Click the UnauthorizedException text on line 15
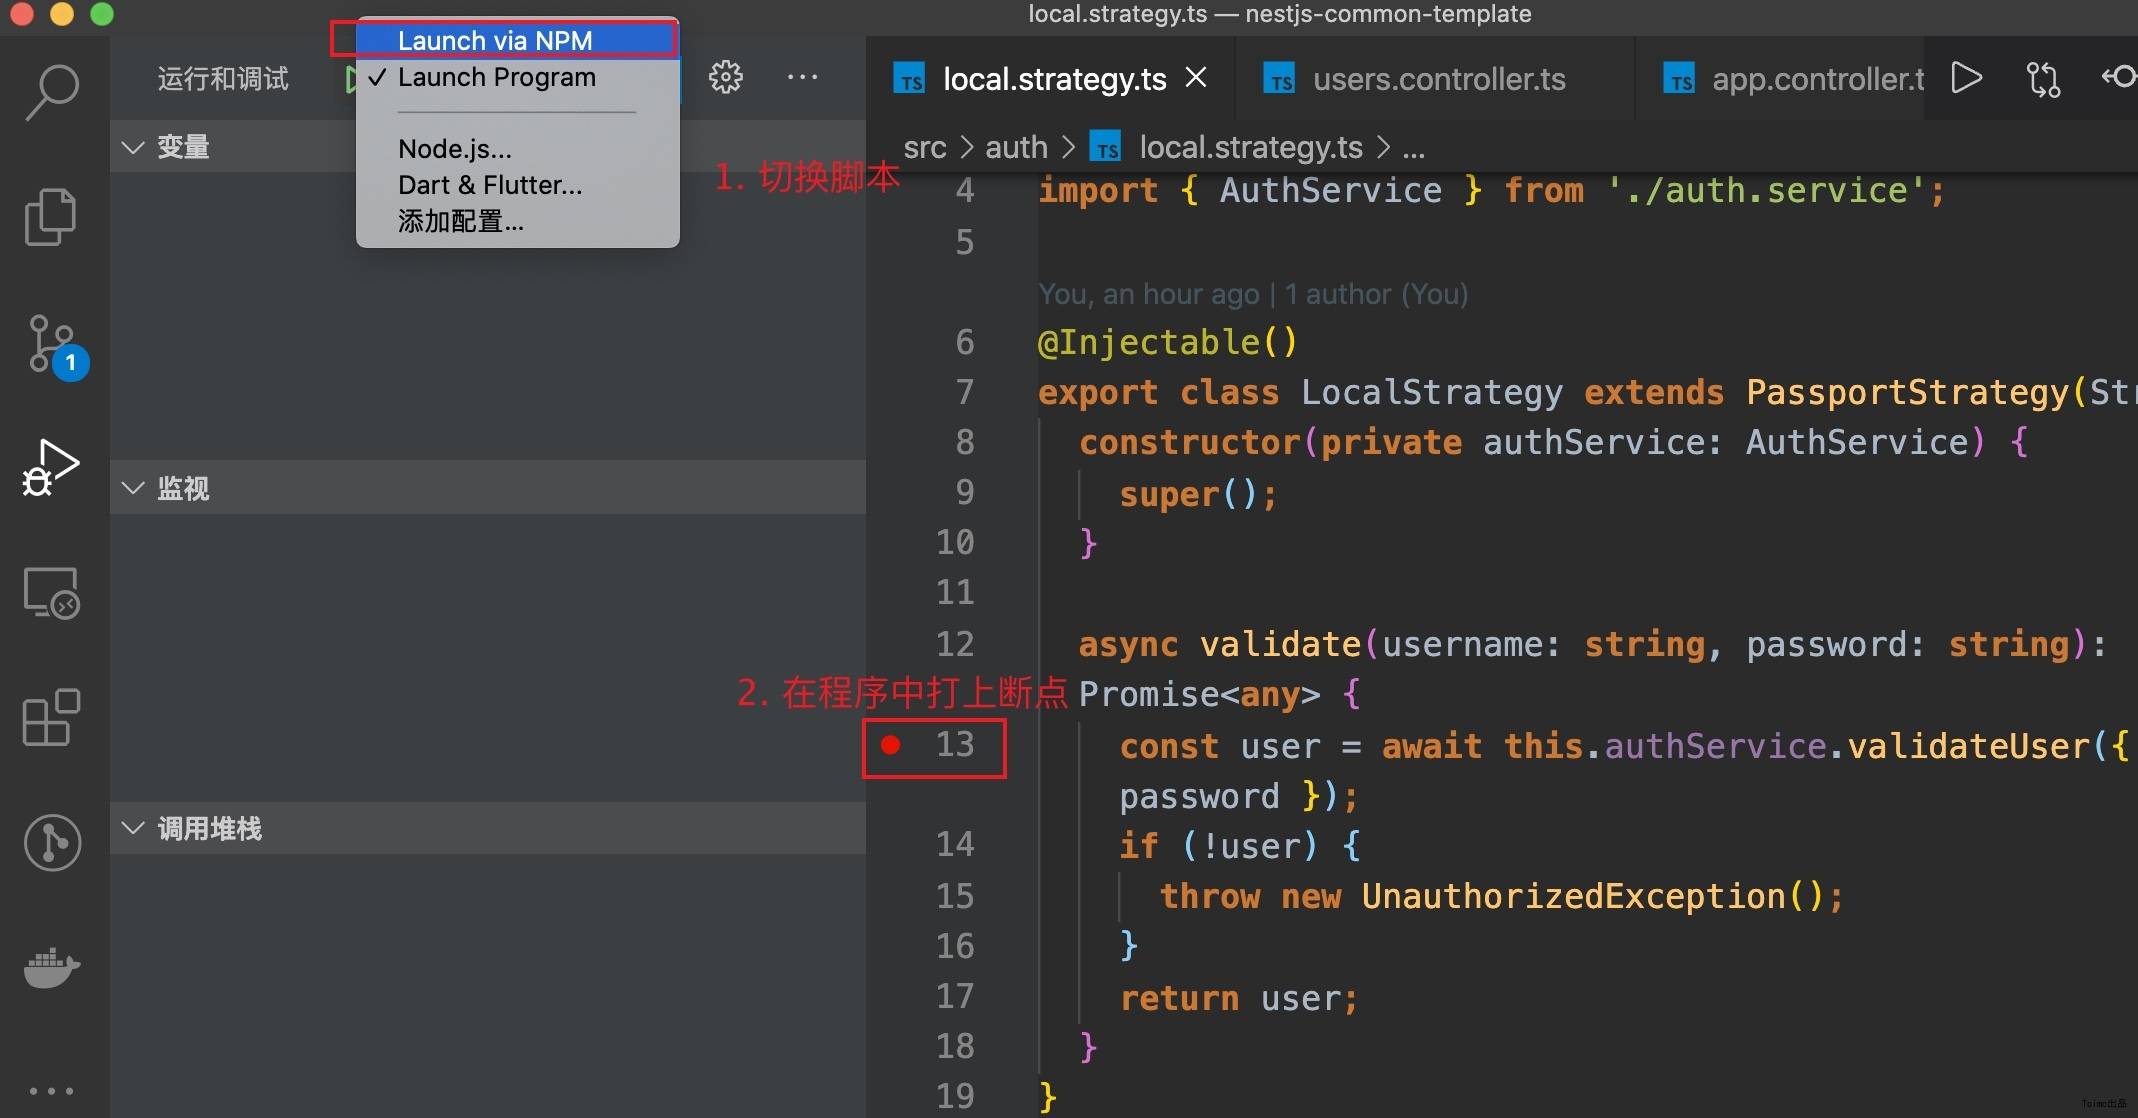Image resolution: width=2138 pixels, height=1118 pixels. click(x=1573, y=896)
